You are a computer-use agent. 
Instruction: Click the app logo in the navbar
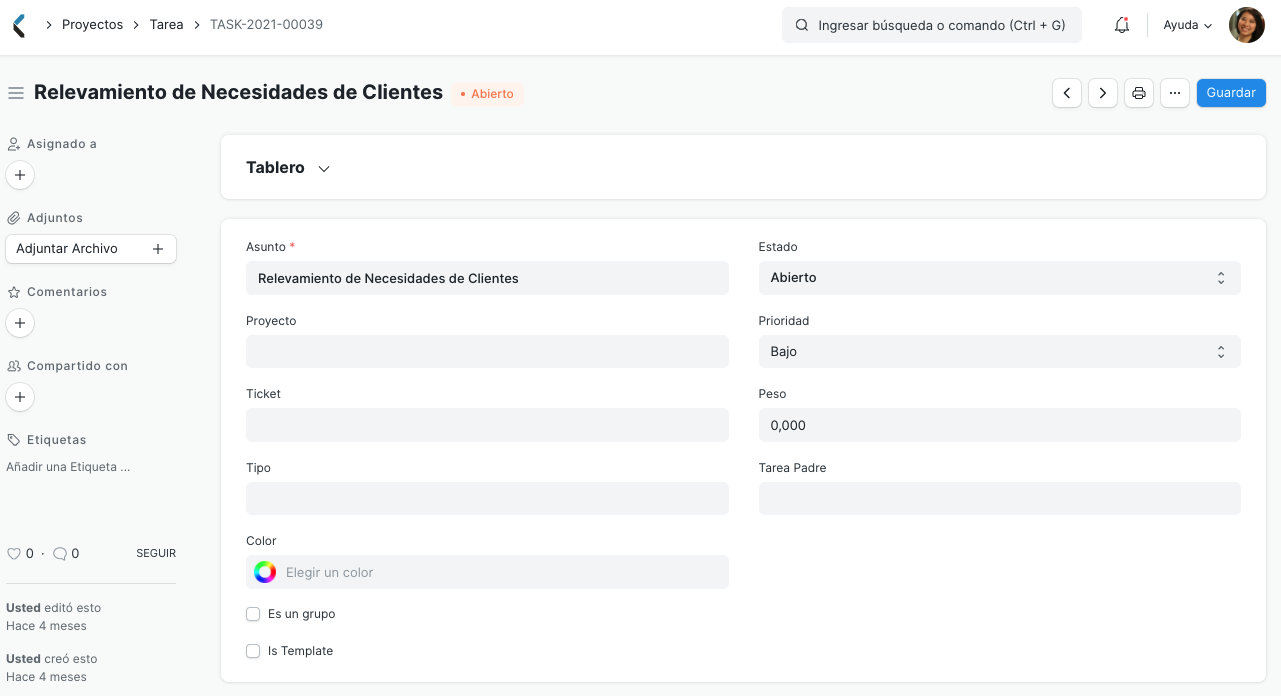(x=19, y=25)
